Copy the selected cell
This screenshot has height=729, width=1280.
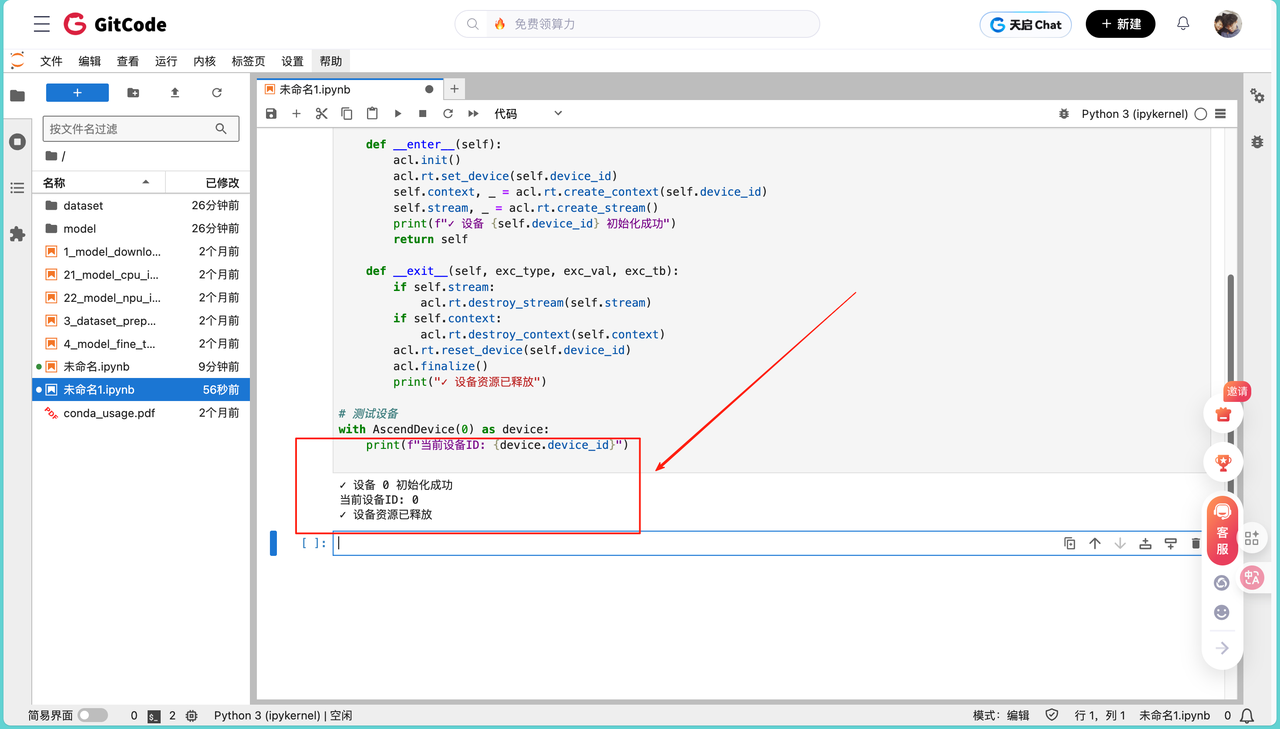click(x=347, y=114)
